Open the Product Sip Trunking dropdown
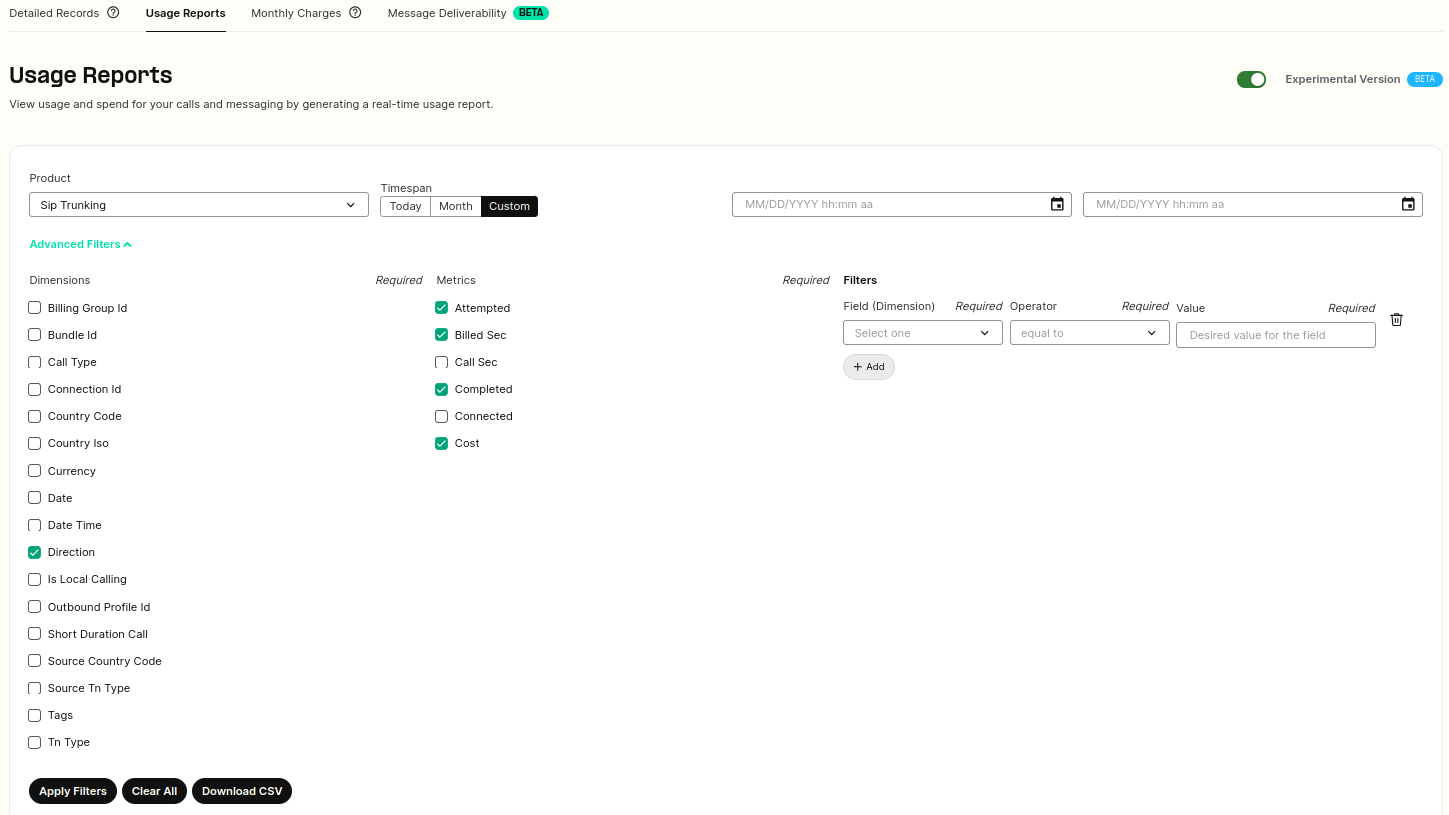The width and height of the screenshot is (1449, 815). click(199, 205)
